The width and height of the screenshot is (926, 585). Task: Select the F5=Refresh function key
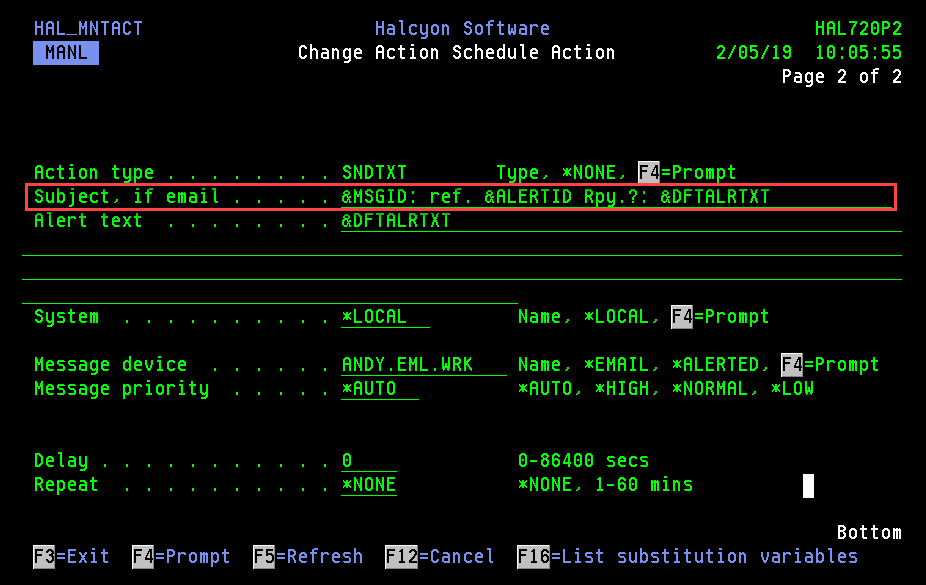(x=307, y=557)
